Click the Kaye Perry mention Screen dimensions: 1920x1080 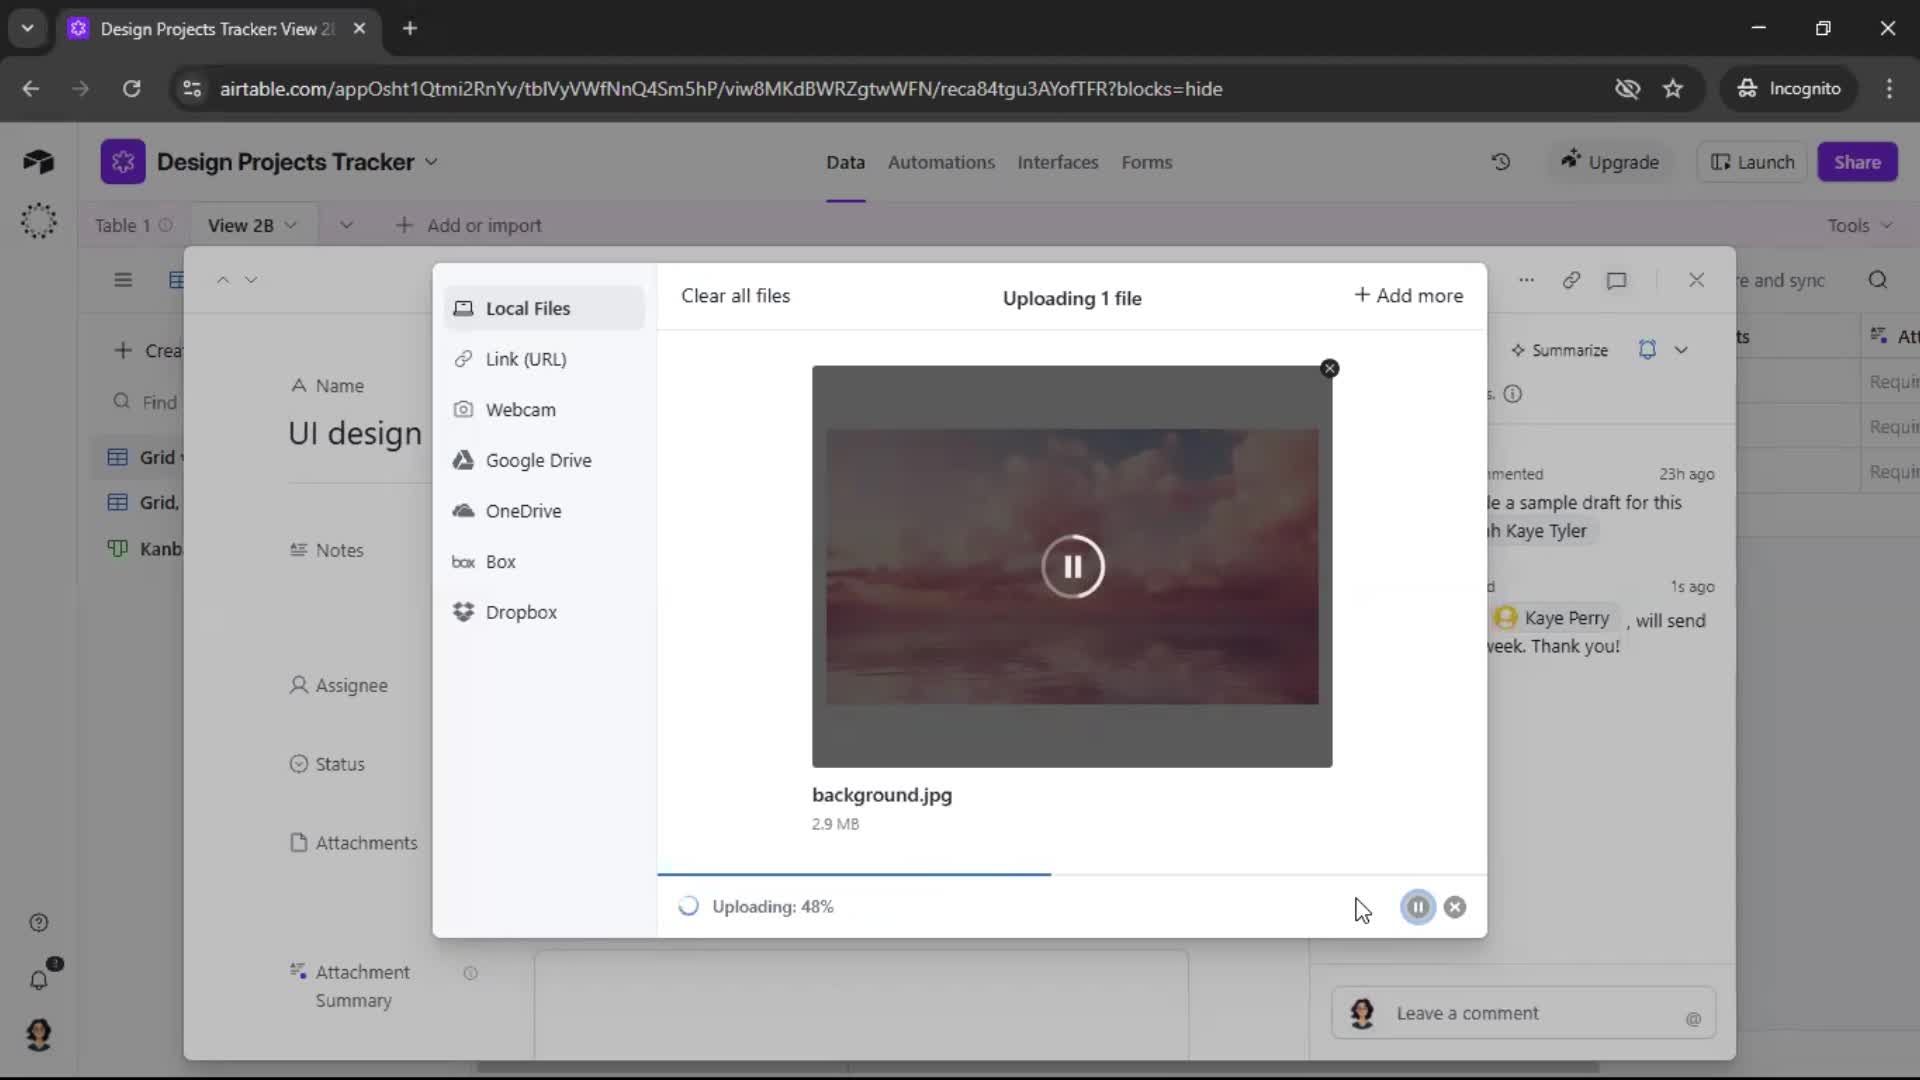[1555, 618]
